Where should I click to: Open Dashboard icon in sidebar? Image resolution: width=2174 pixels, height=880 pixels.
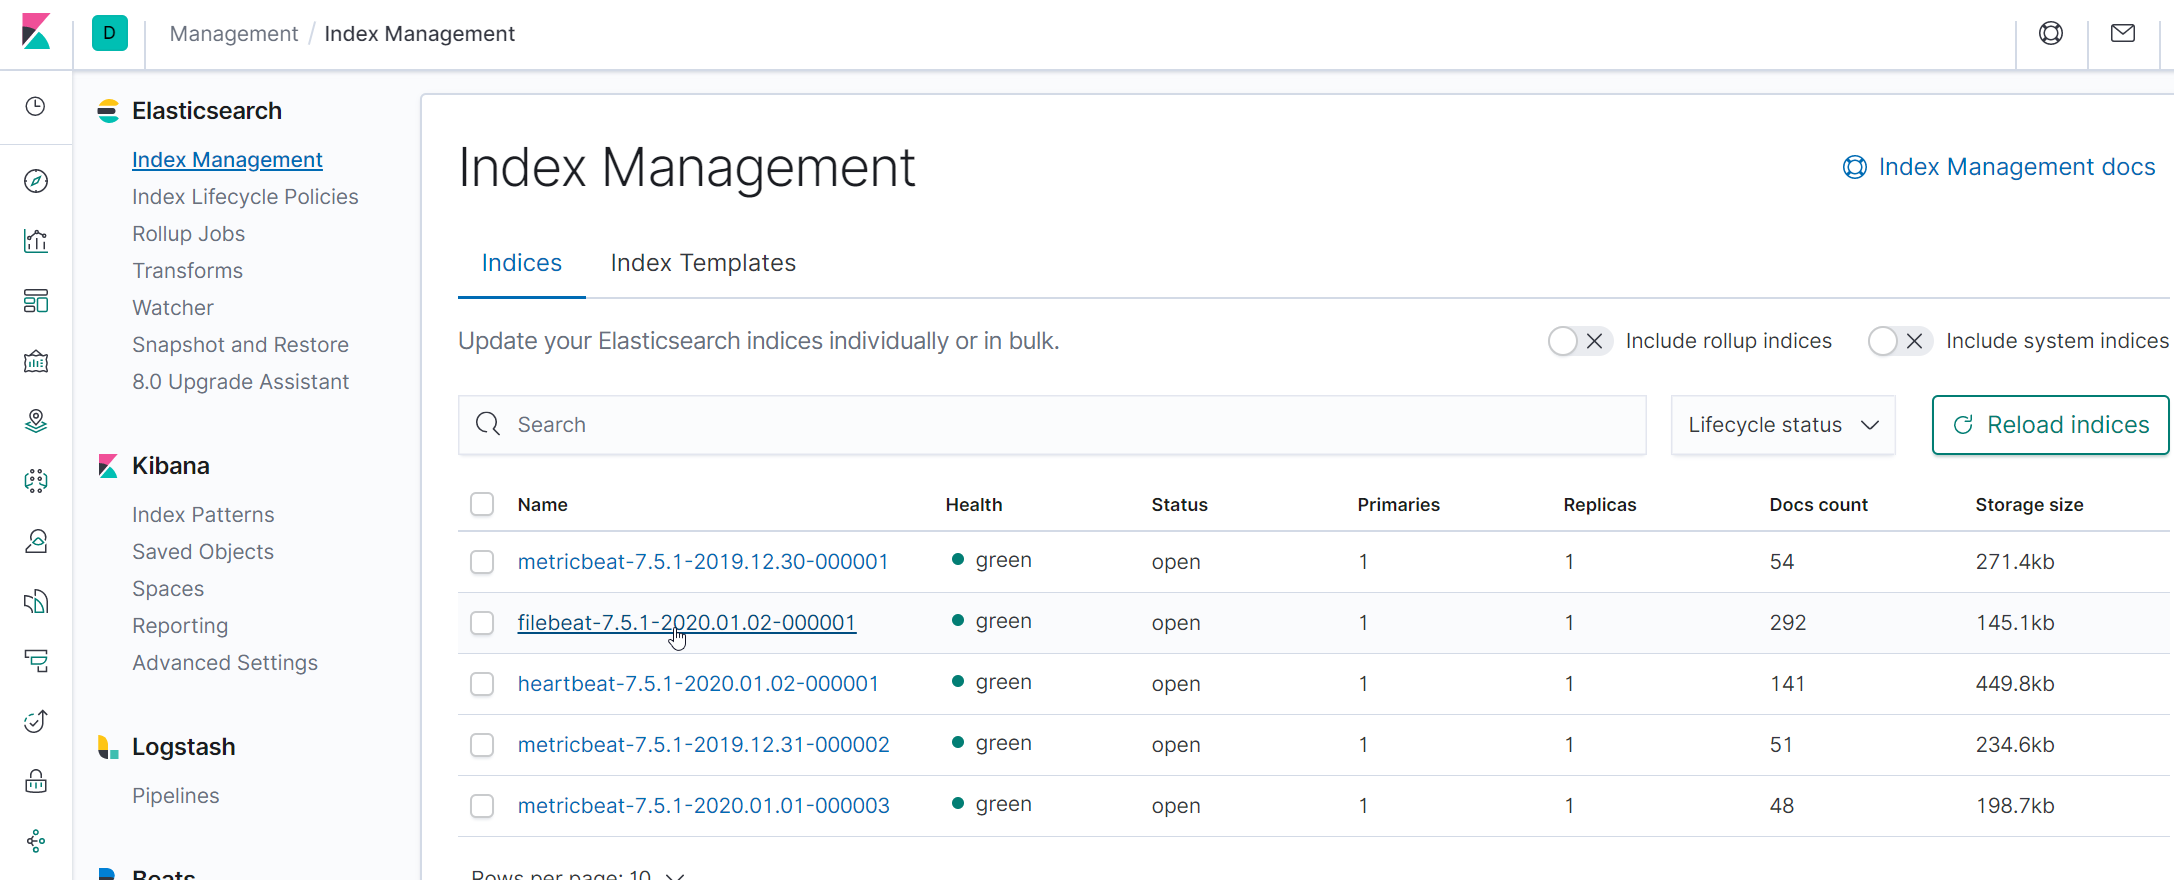pyautogui.click(x=36, y=301)
